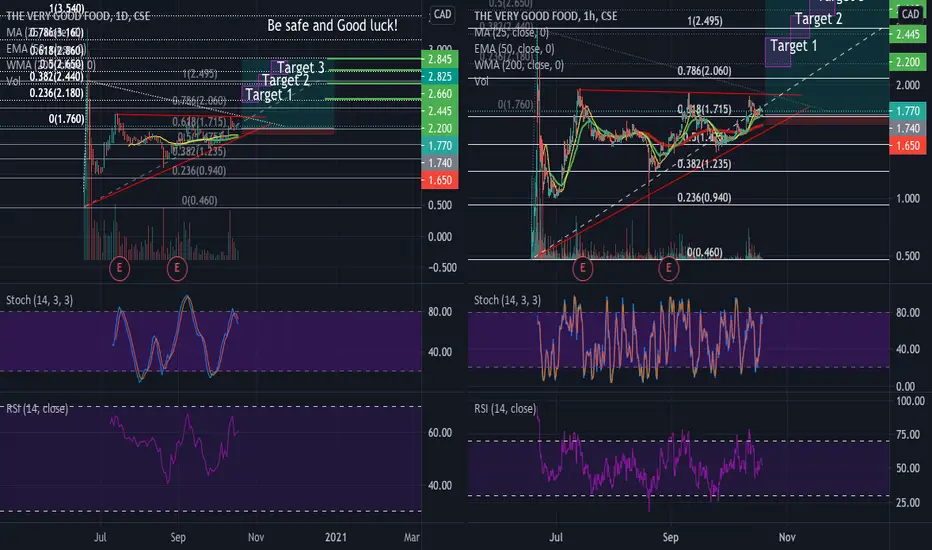The height and width of the screenshot is (550, 932).
Task: Click the -0.500 value on the 1D price axis
Action: click(x=443, y=268)
